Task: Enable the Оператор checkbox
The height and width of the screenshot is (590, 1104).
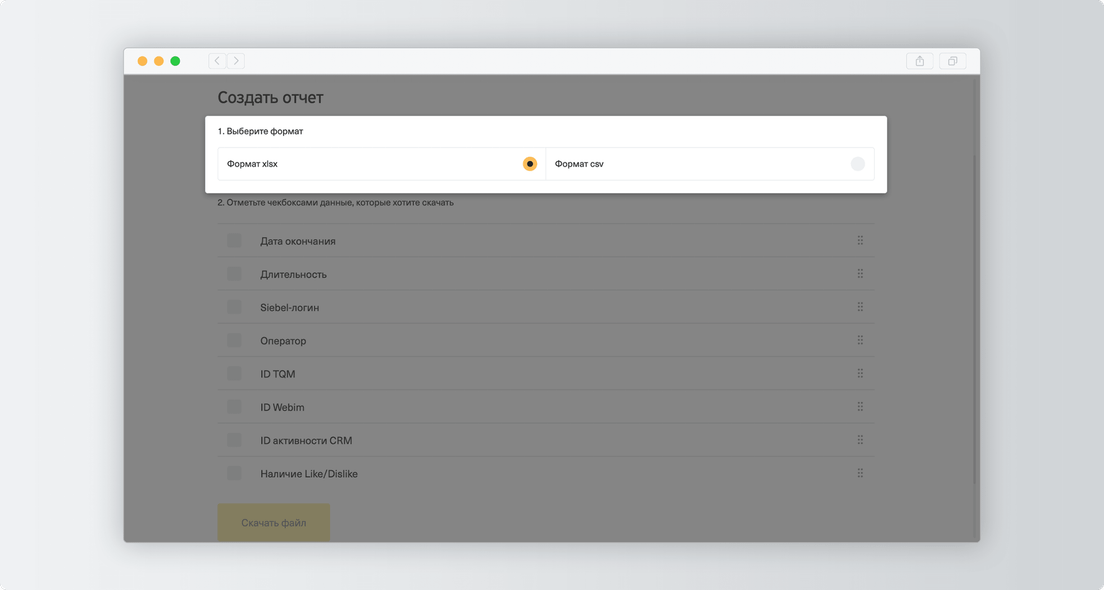Action: coord(234,340)
